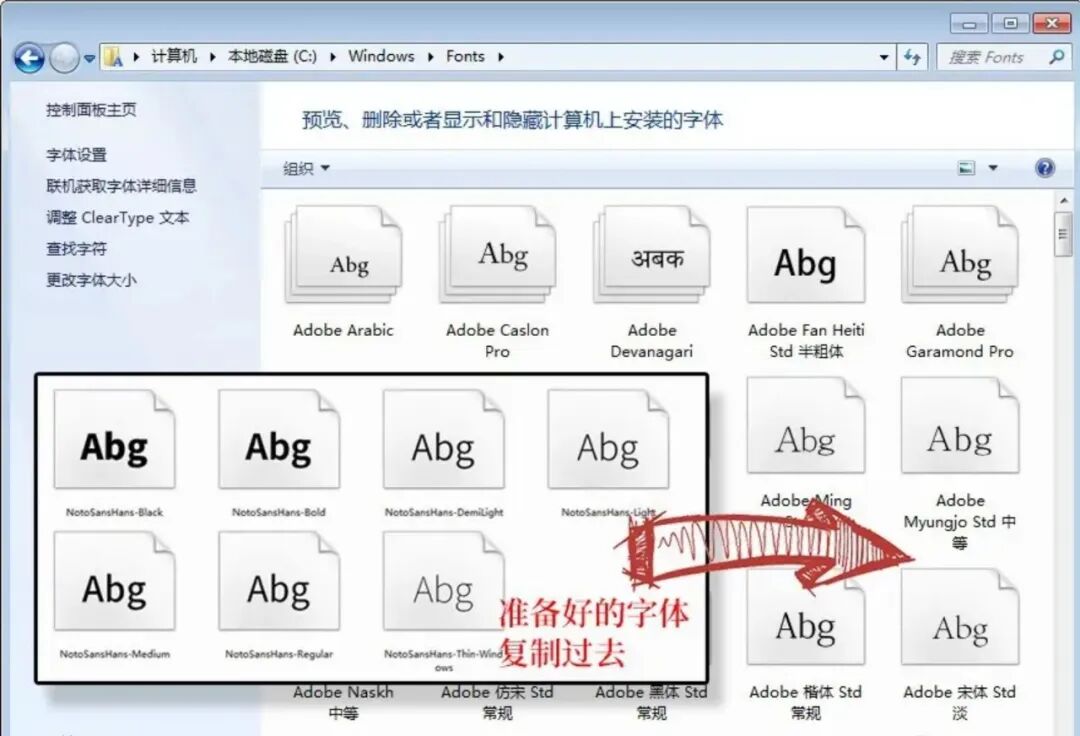Click the Back navigation arrow
Image resolution: width=1080 pixels, height=736 pixels.
[30, 57]
